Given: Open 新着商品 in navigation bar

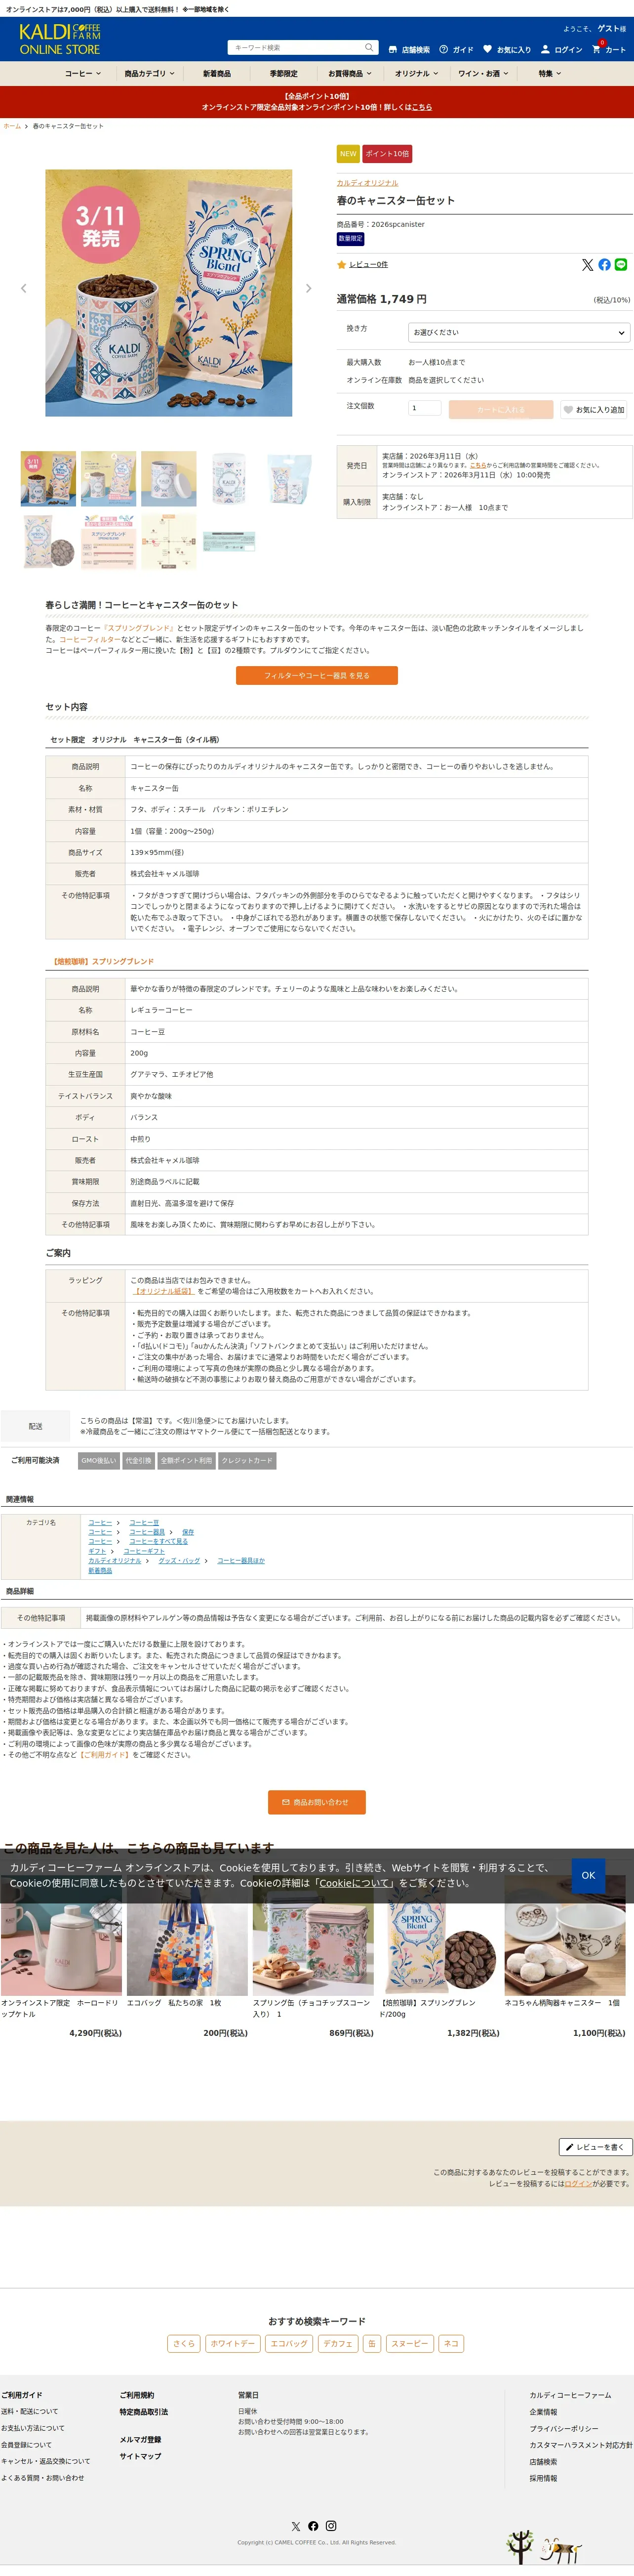Looking at the screenshot, I should [217, 74].
